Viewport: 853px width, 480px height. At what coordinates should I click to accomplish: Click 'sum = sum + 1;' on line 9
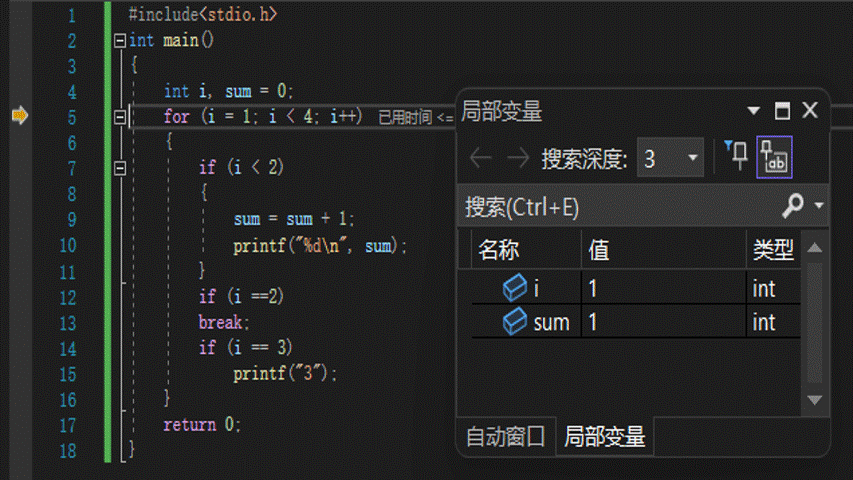pos(294,219)
